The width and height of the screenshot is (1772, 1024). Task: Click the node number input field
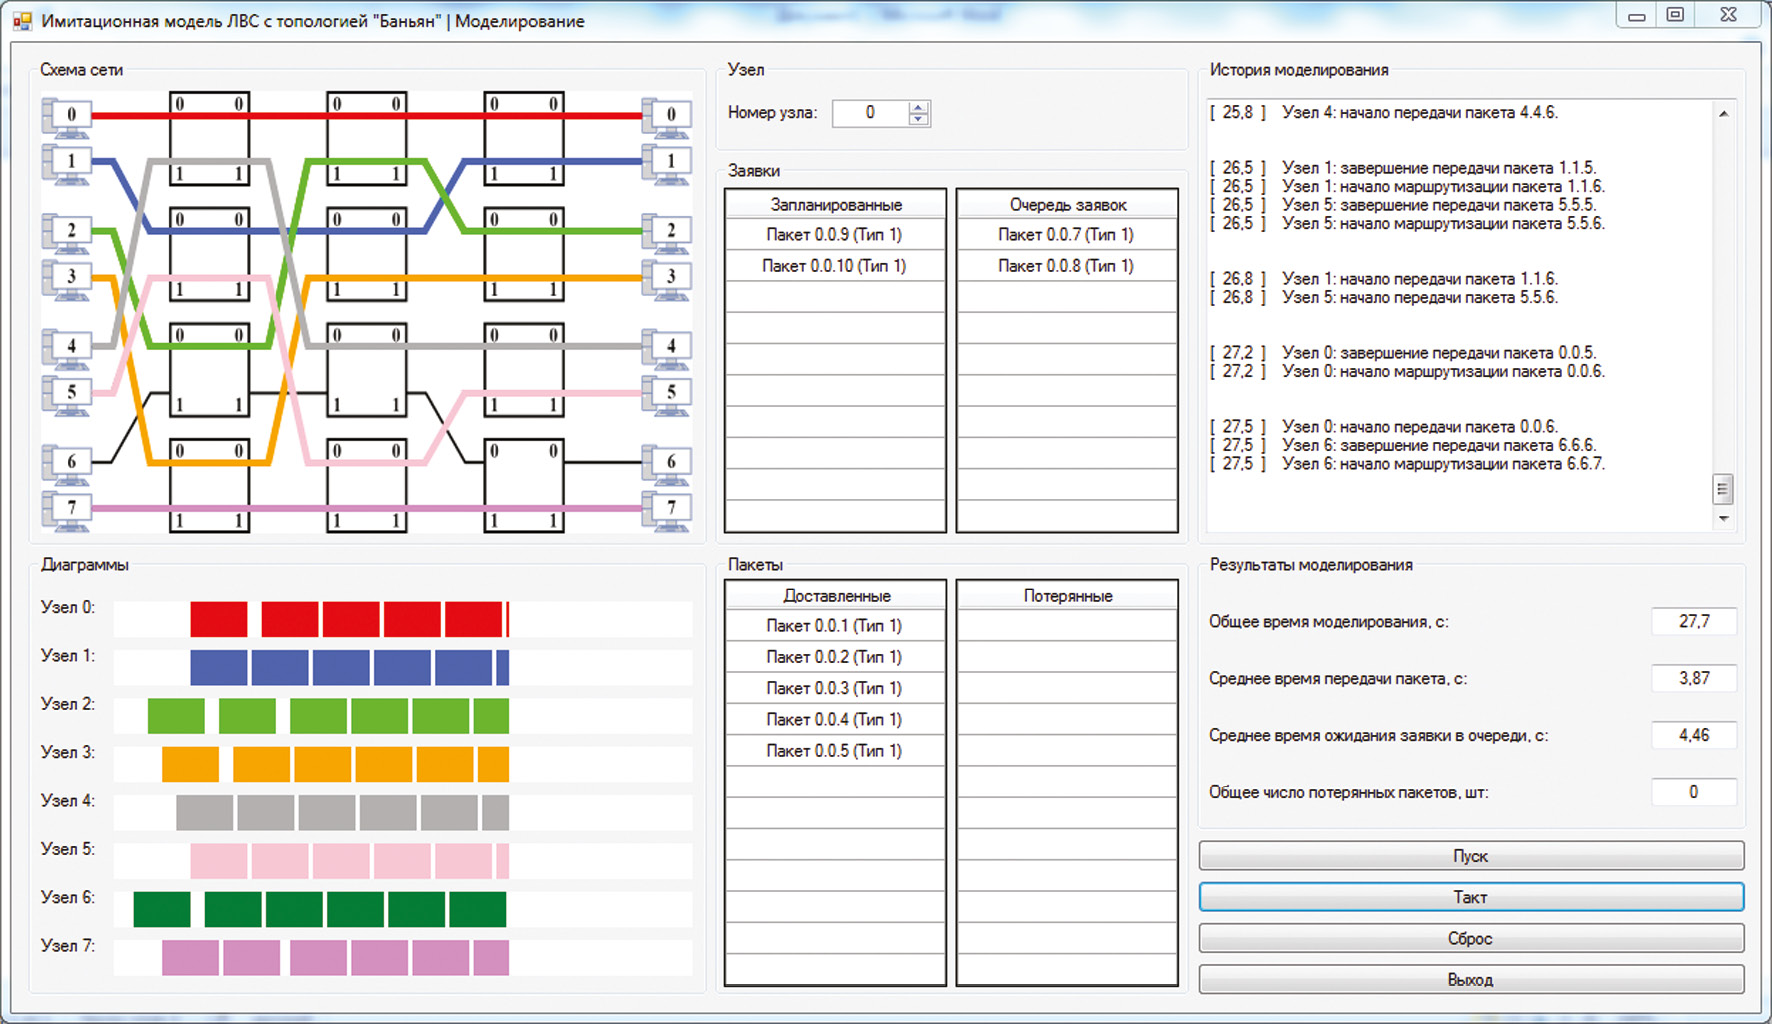click(870, 113)
